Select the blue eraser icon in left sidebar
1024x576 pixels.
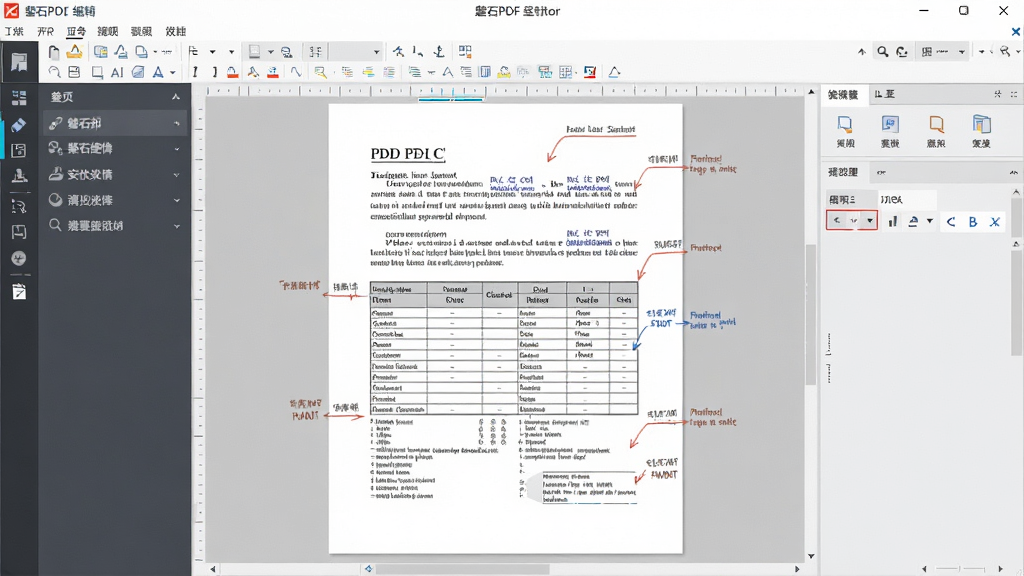(x=19, y=125)
